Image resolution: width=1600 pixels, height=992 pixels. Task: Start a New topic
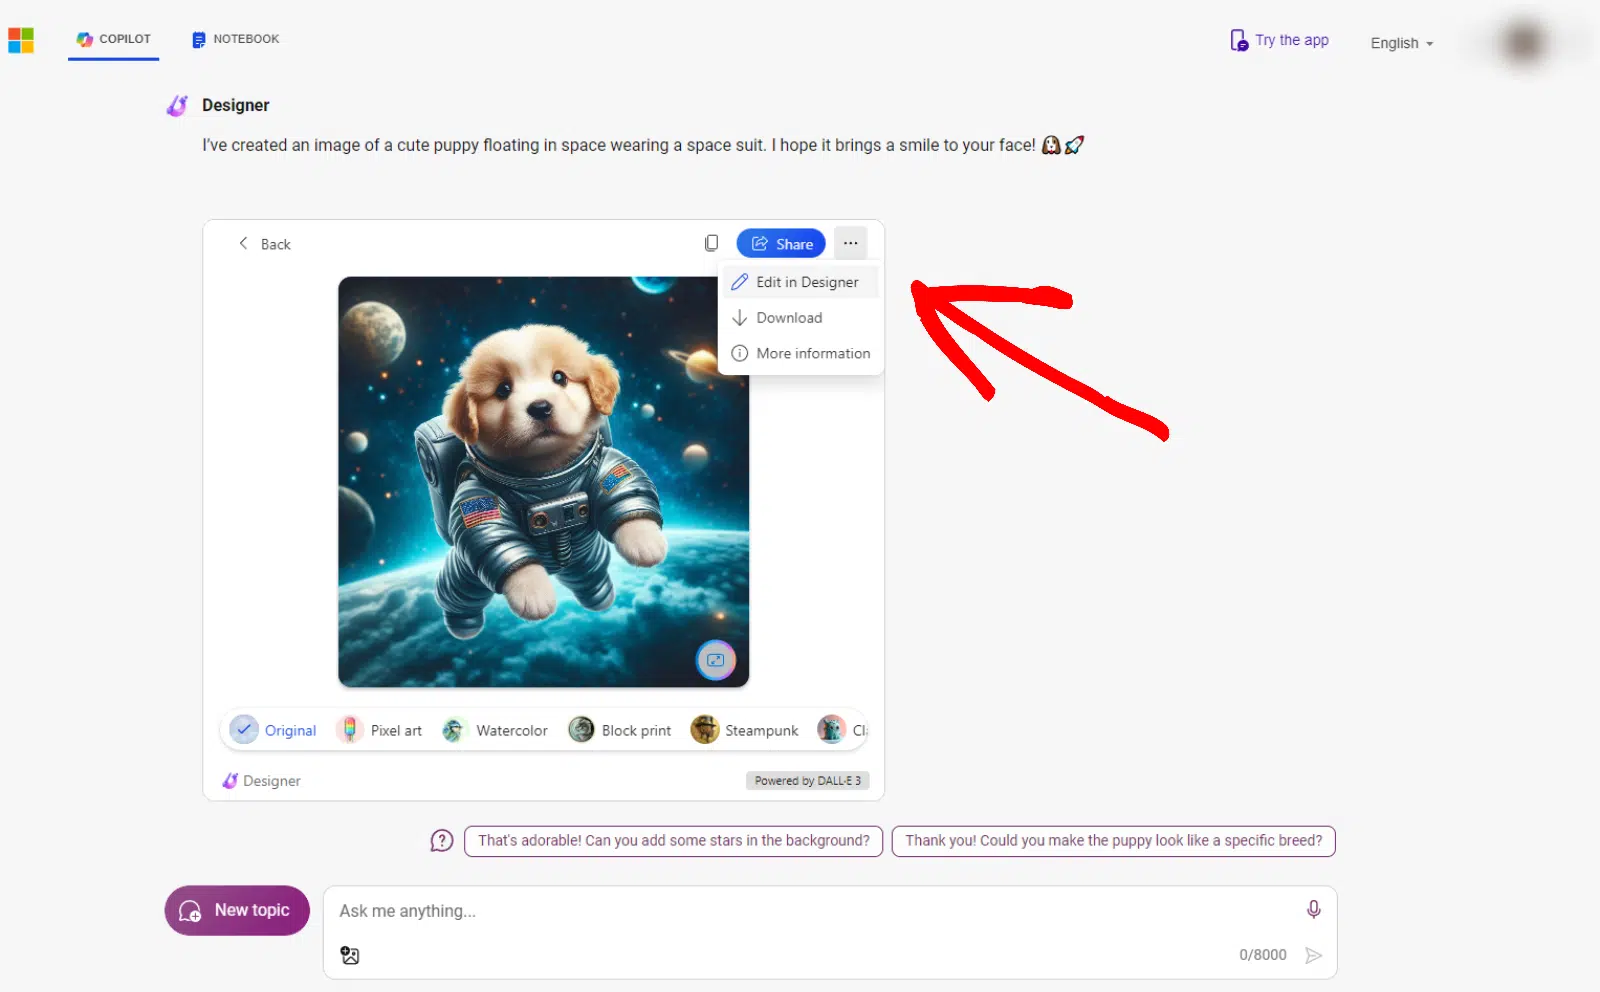(x=237, y=911)
